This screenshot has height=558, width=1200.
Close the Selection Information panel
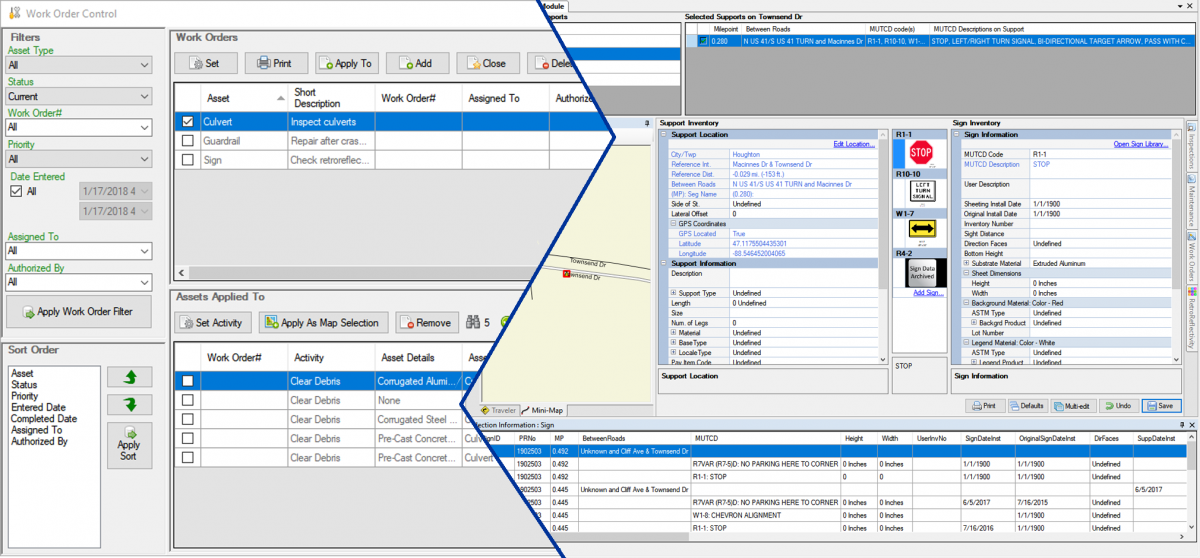click(1190, 425)
